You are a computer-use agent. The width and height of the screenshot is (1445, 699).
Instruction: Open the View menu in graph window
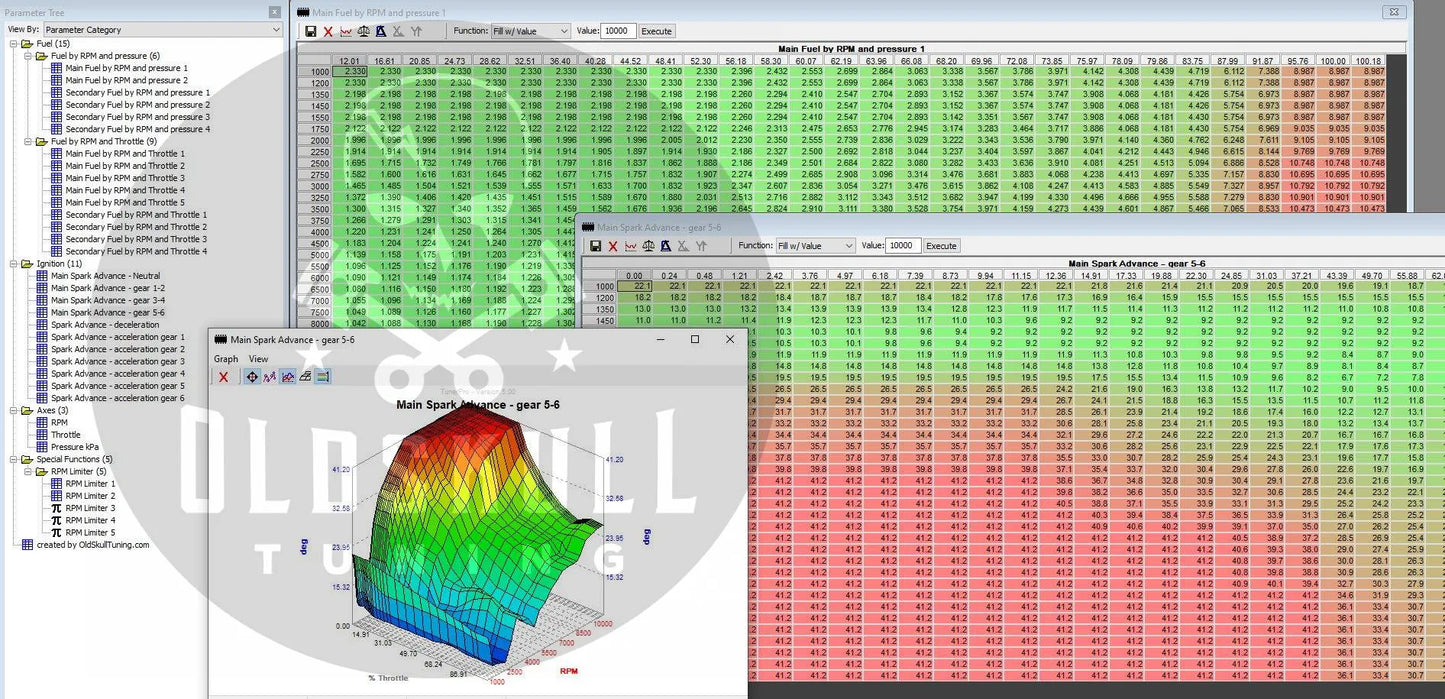[258, 359]
